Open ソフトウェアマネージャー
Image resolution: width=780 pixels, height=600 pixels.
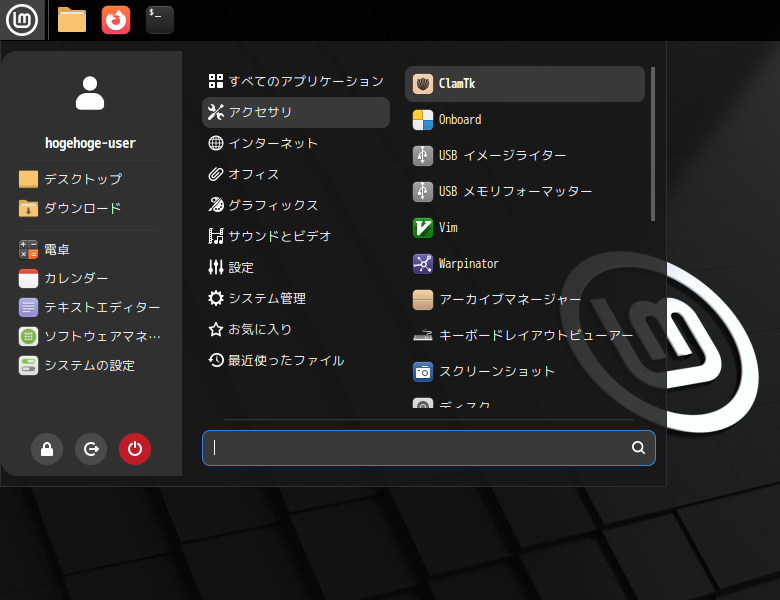coord(90,336)
